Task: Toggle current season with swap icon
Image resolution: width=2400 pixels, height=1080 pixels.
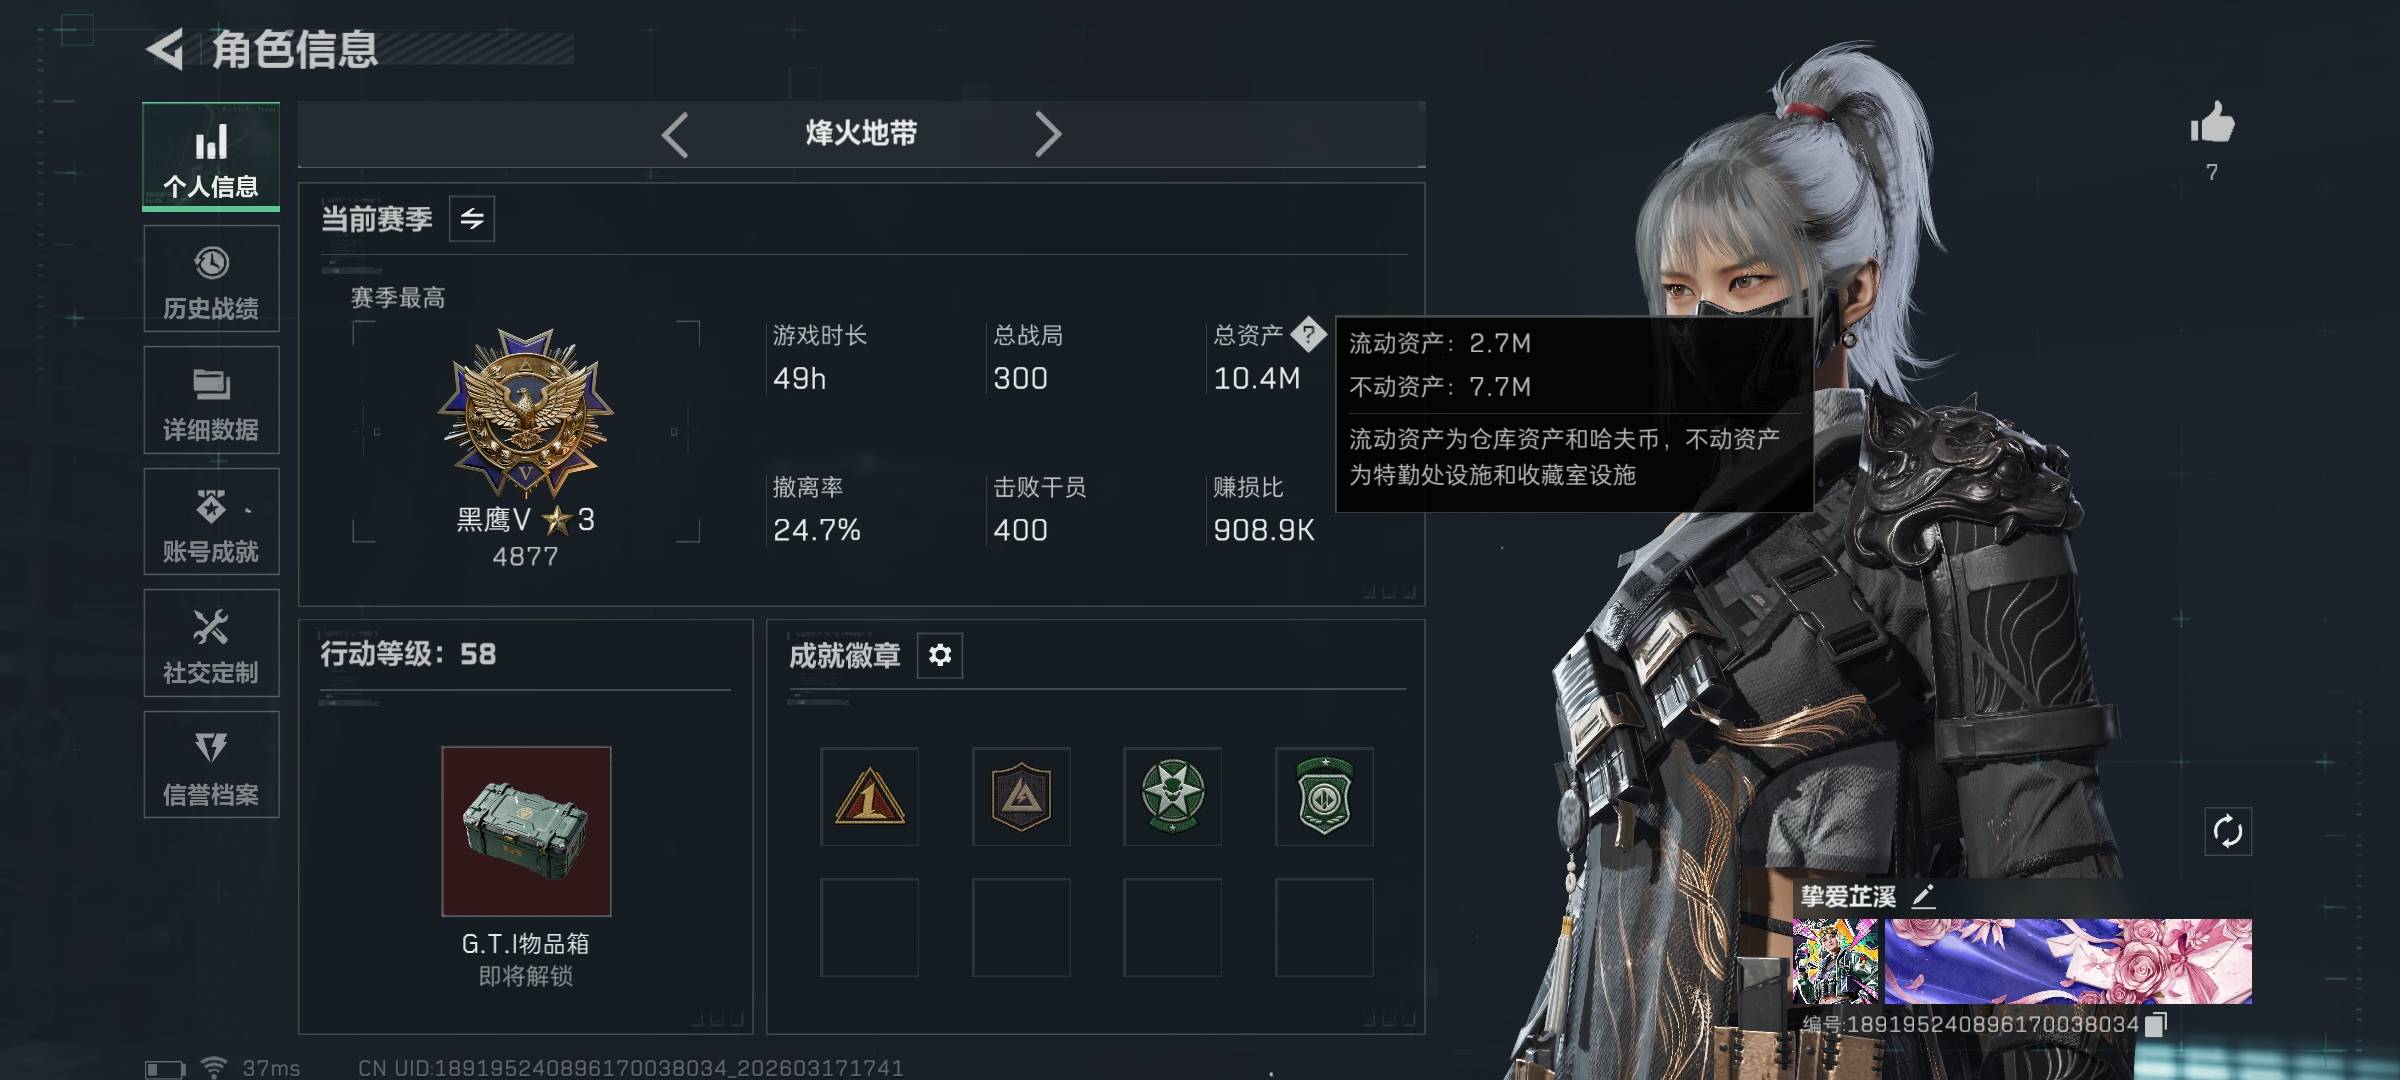Action: click(472, 218)
